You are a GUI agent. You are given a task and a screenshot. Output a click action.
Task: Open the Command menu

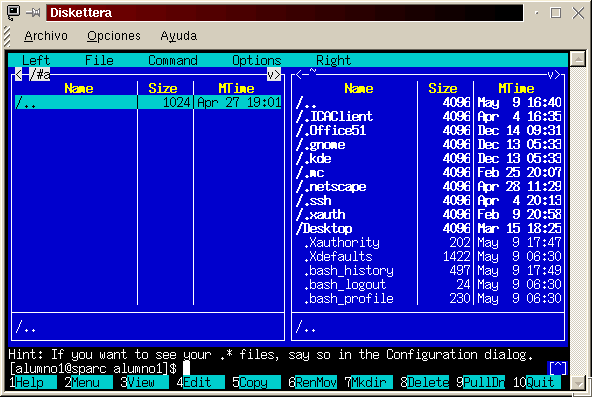pyautogui.click(x=173, y=60)
